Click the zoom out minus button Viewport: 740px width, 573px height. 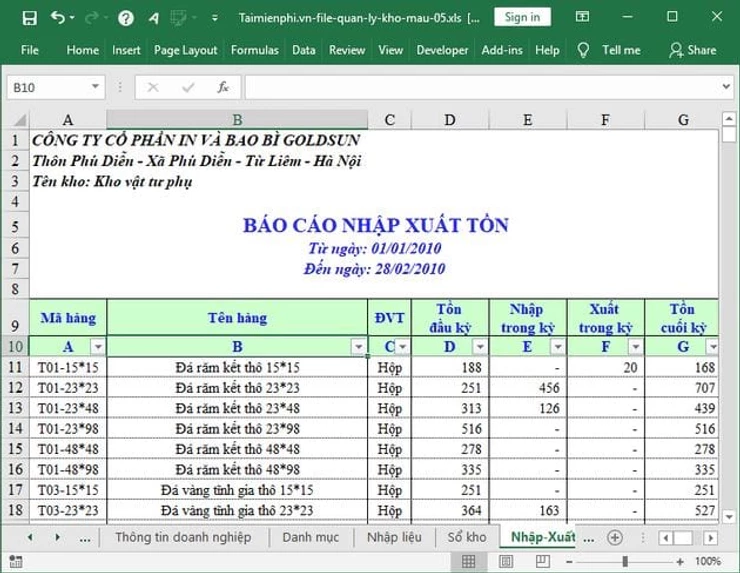569,562
